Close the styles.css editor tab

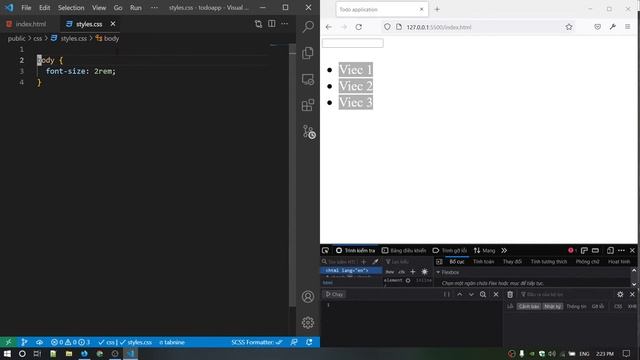113,24
